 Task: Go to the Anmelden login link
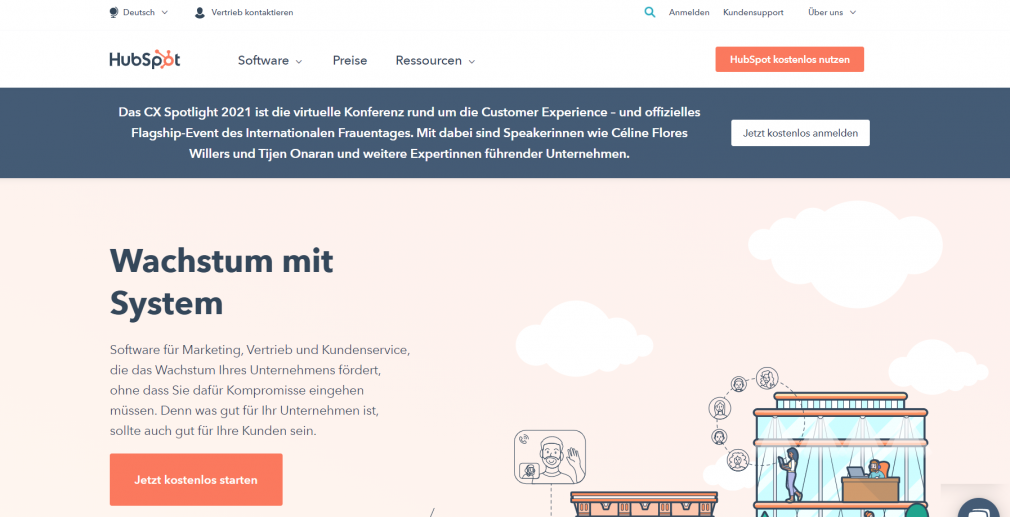click(x=689, y=12)
